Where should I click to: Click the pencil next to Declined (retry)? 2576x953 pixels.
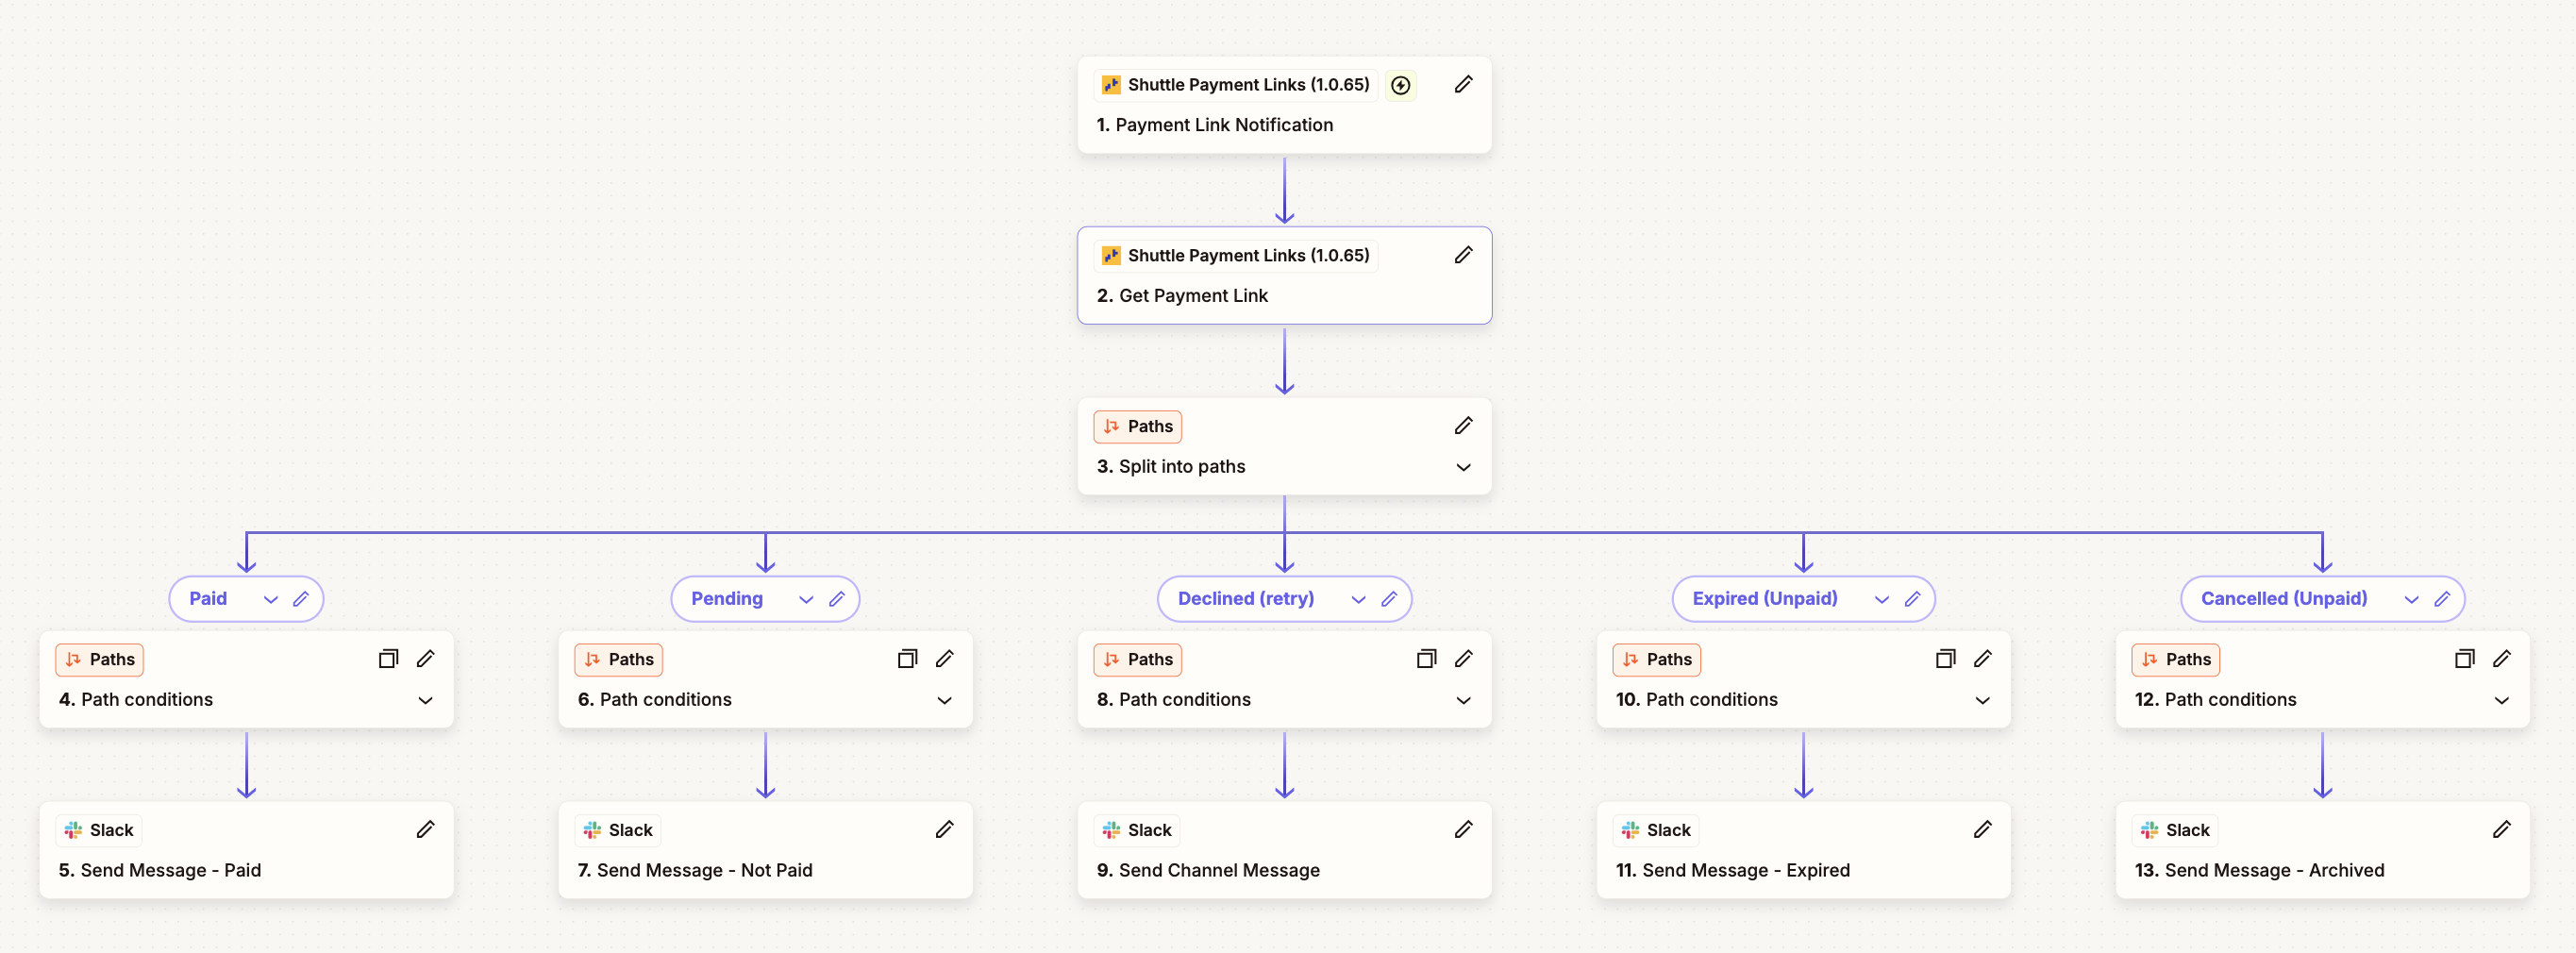[1390, 598]
